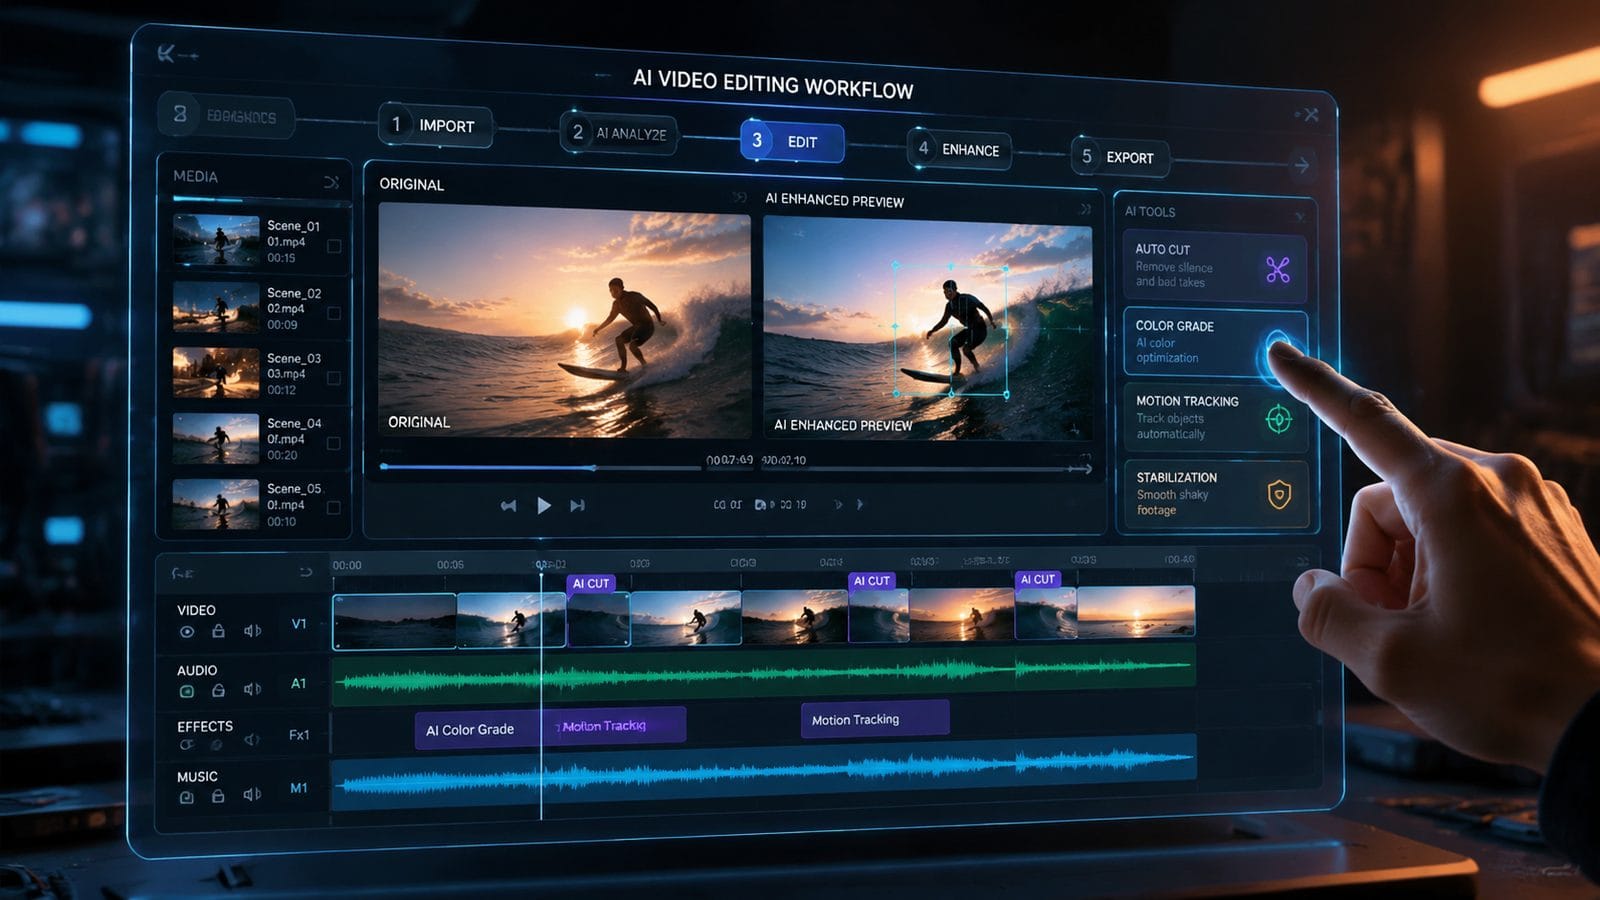Lock the AUDIO track
The width and height of the screenshot is (1600, 900).
point(218,690)
